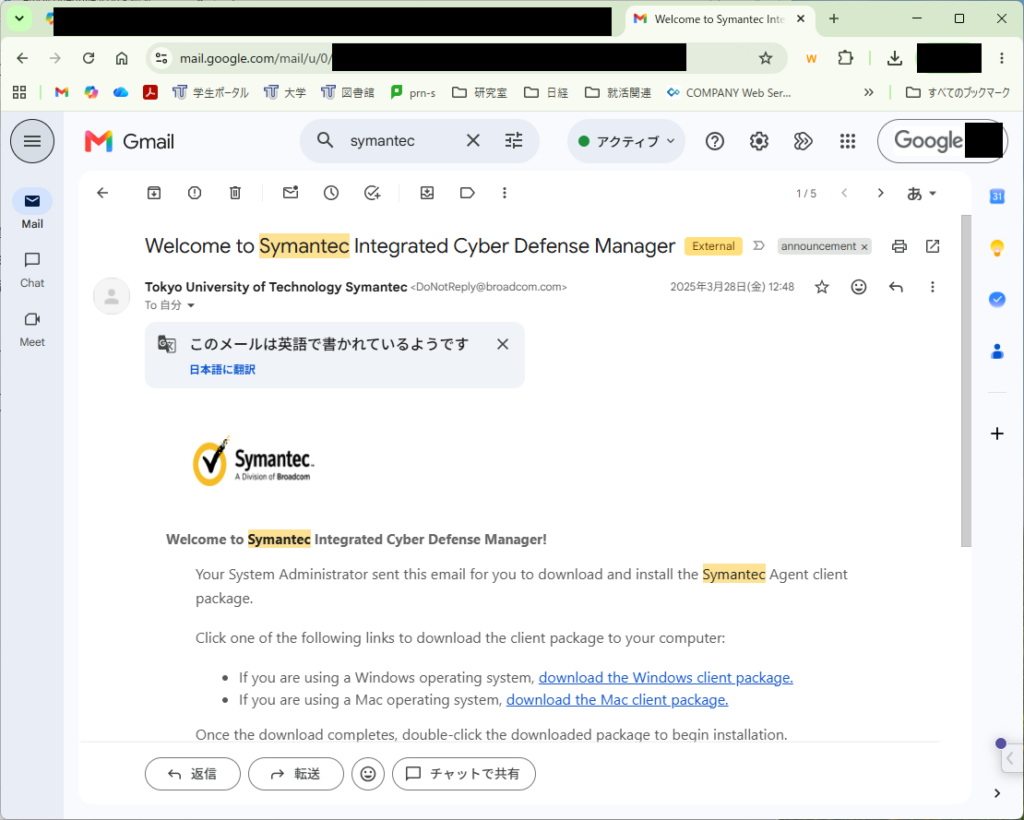Open 日経 bookmark folder
The height and width of the screenshot is (820, 1024).
[x=547, y=93]
